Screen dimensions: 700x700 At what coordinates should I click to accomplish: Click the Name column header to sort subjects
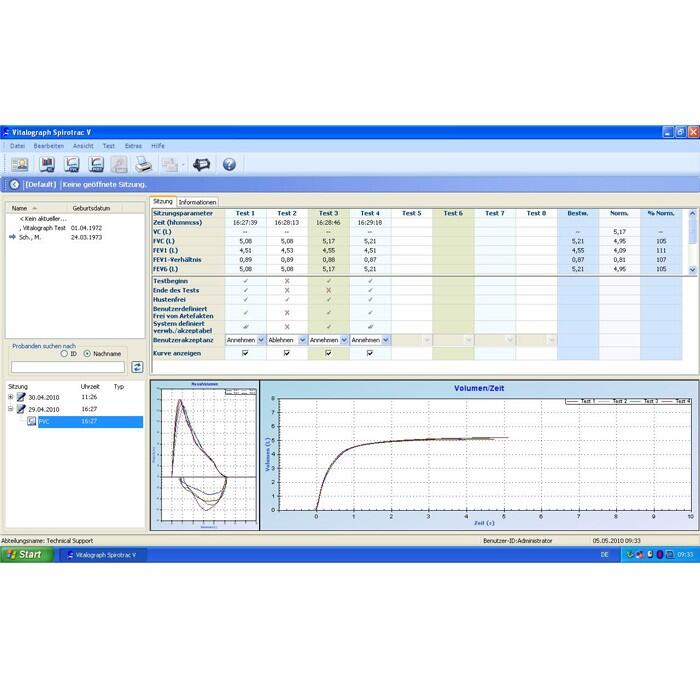click(x=38, y=208)
